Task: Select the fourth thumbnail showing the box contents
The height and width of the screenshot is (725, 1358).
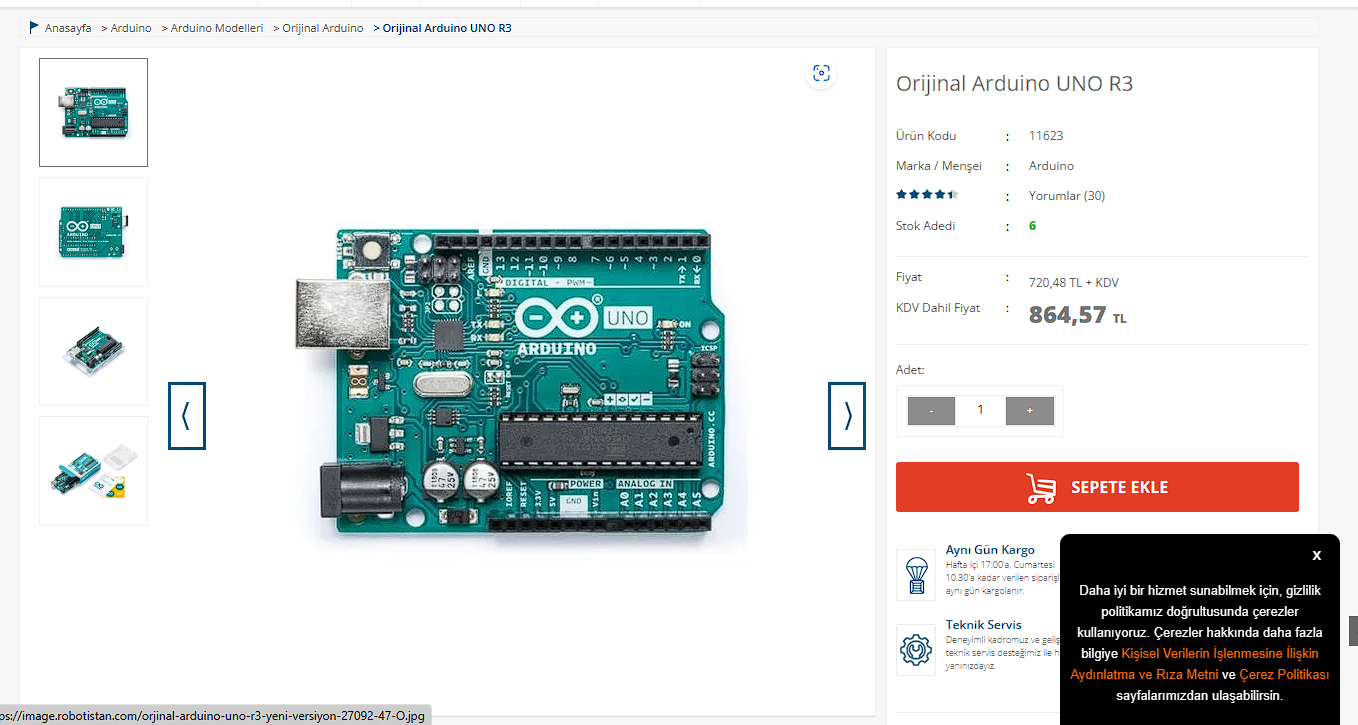Action: point(93,471)
